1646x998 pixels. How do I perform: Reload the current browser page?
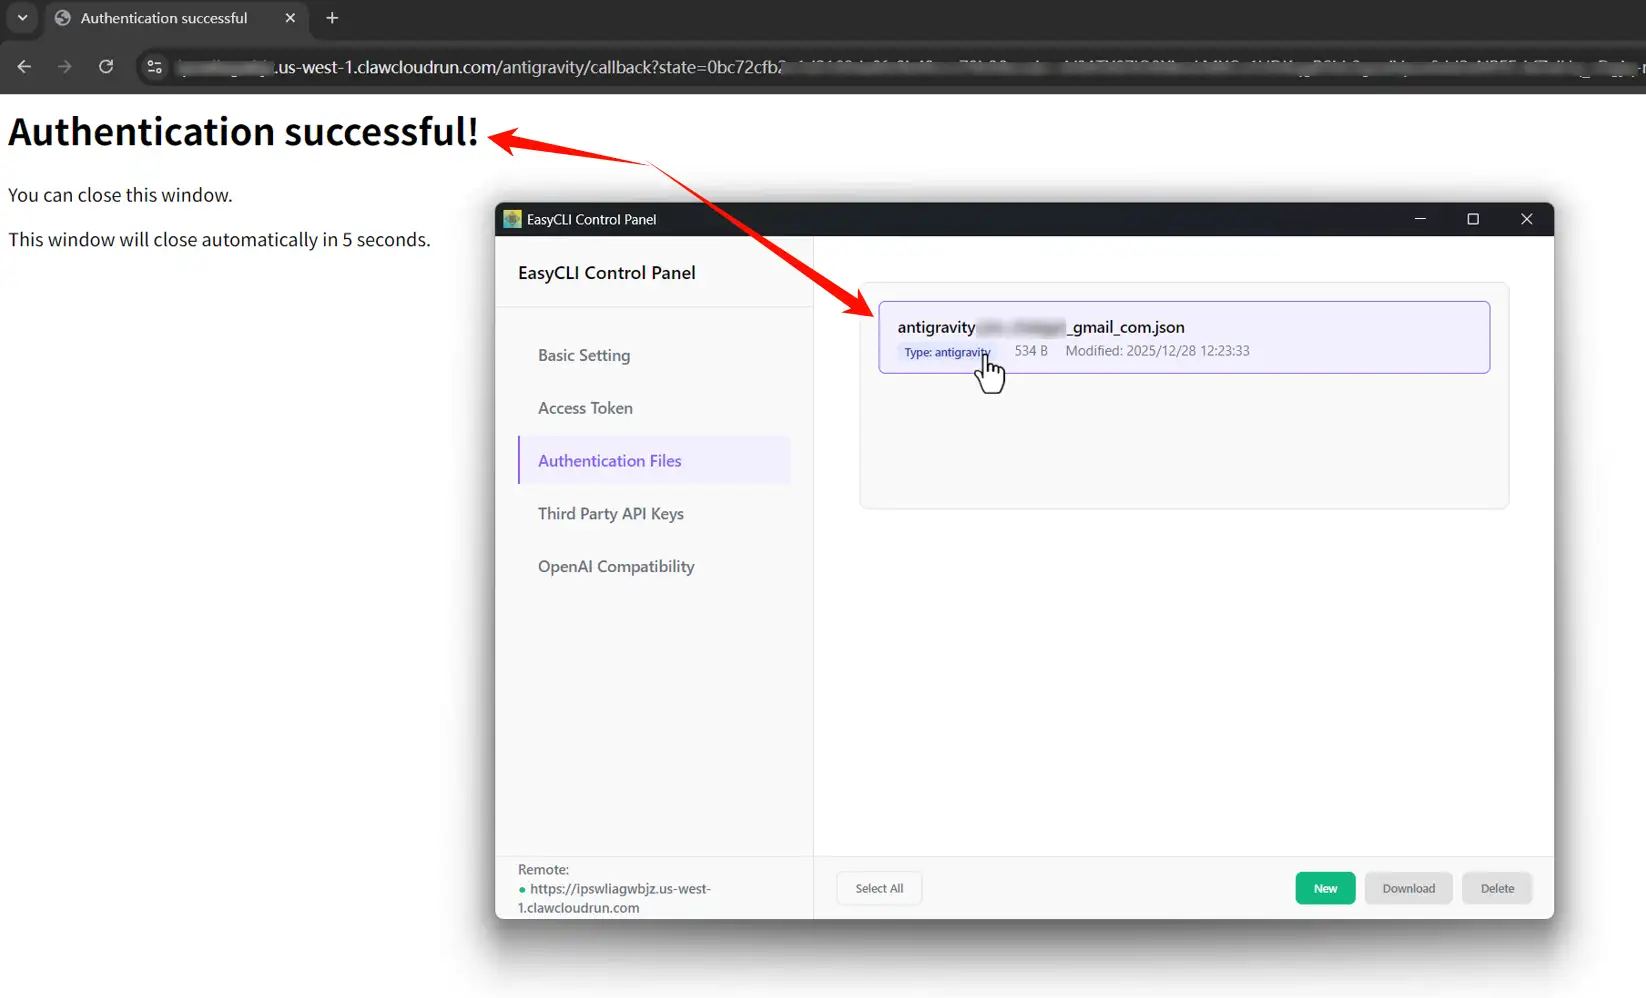click(106, 67)
